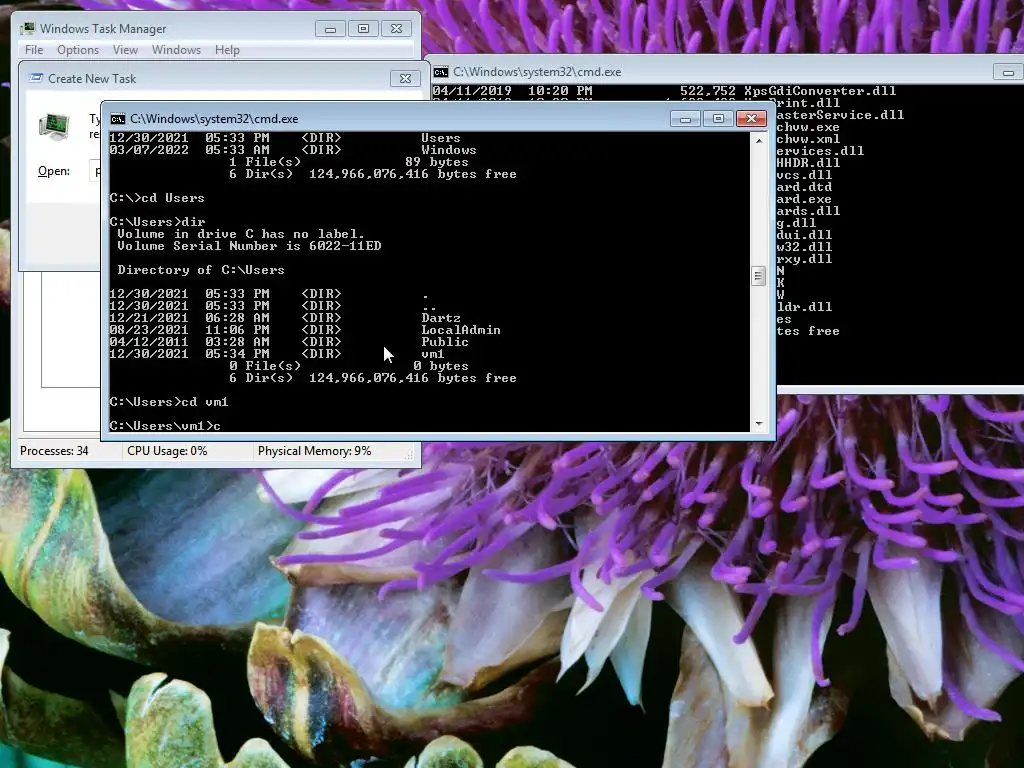Click the Open: label in Create New Task
This screenshot has height=768, width=1024.
[x=54, y=171]
